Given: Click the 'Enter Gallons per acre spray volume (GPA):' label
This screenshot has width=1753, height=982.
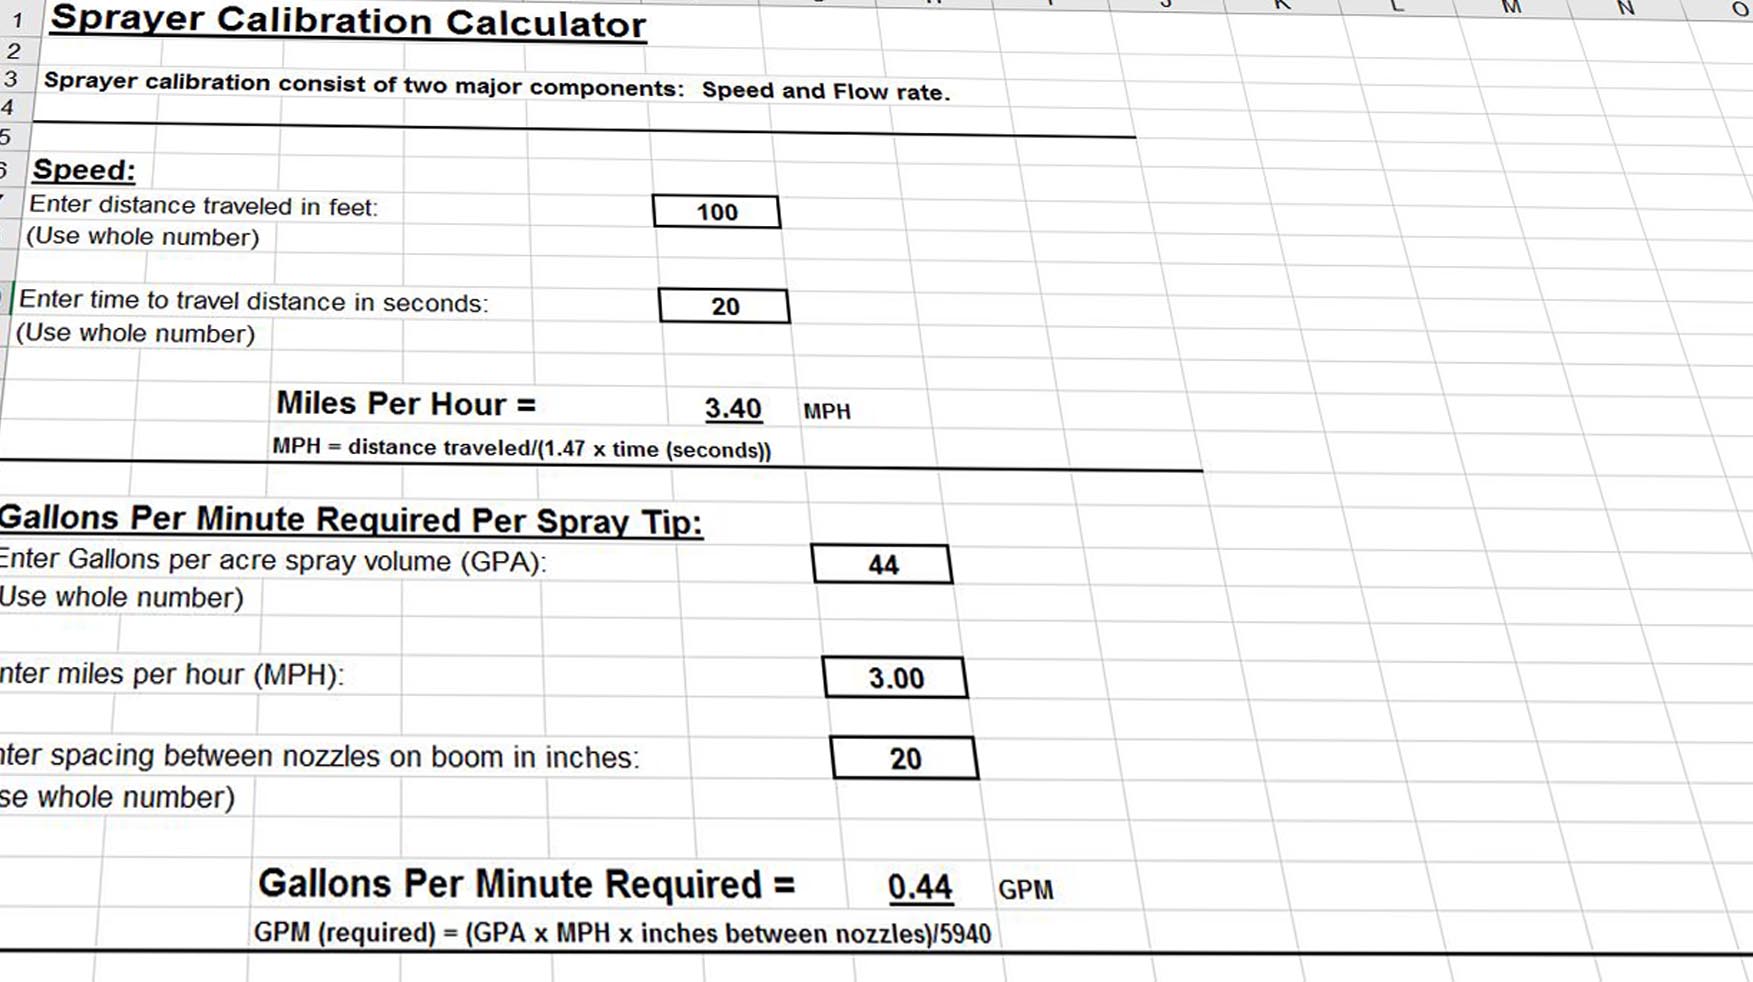Looking at the screenshot, I should (273, 560).
